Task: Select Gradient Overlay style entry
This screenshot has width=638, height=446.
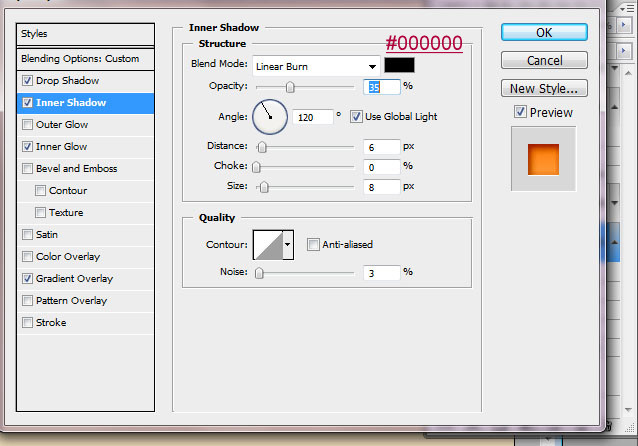Action: [x=74, y=279]
